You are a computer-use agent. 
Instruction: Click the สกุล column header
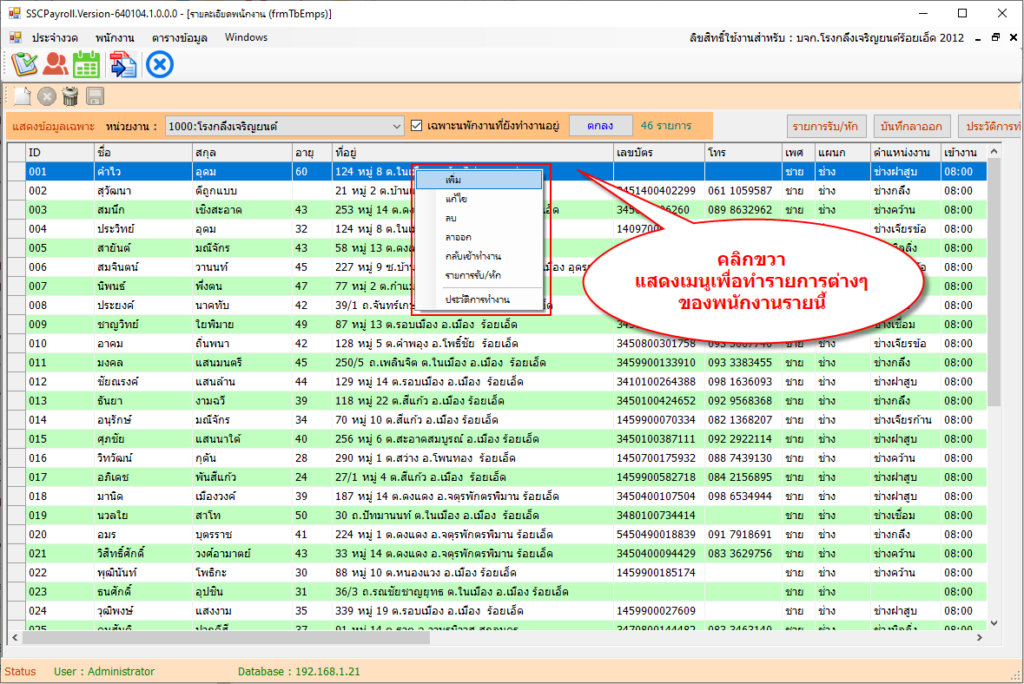pos(242,152)
